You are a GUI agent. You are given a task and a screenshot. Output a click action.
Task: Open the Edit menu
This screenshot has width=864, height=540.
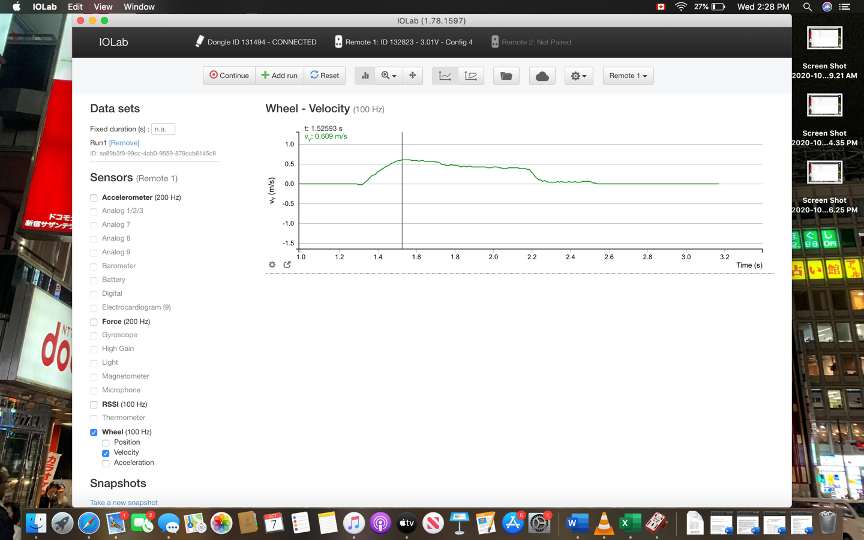click(x=75, y=7)
